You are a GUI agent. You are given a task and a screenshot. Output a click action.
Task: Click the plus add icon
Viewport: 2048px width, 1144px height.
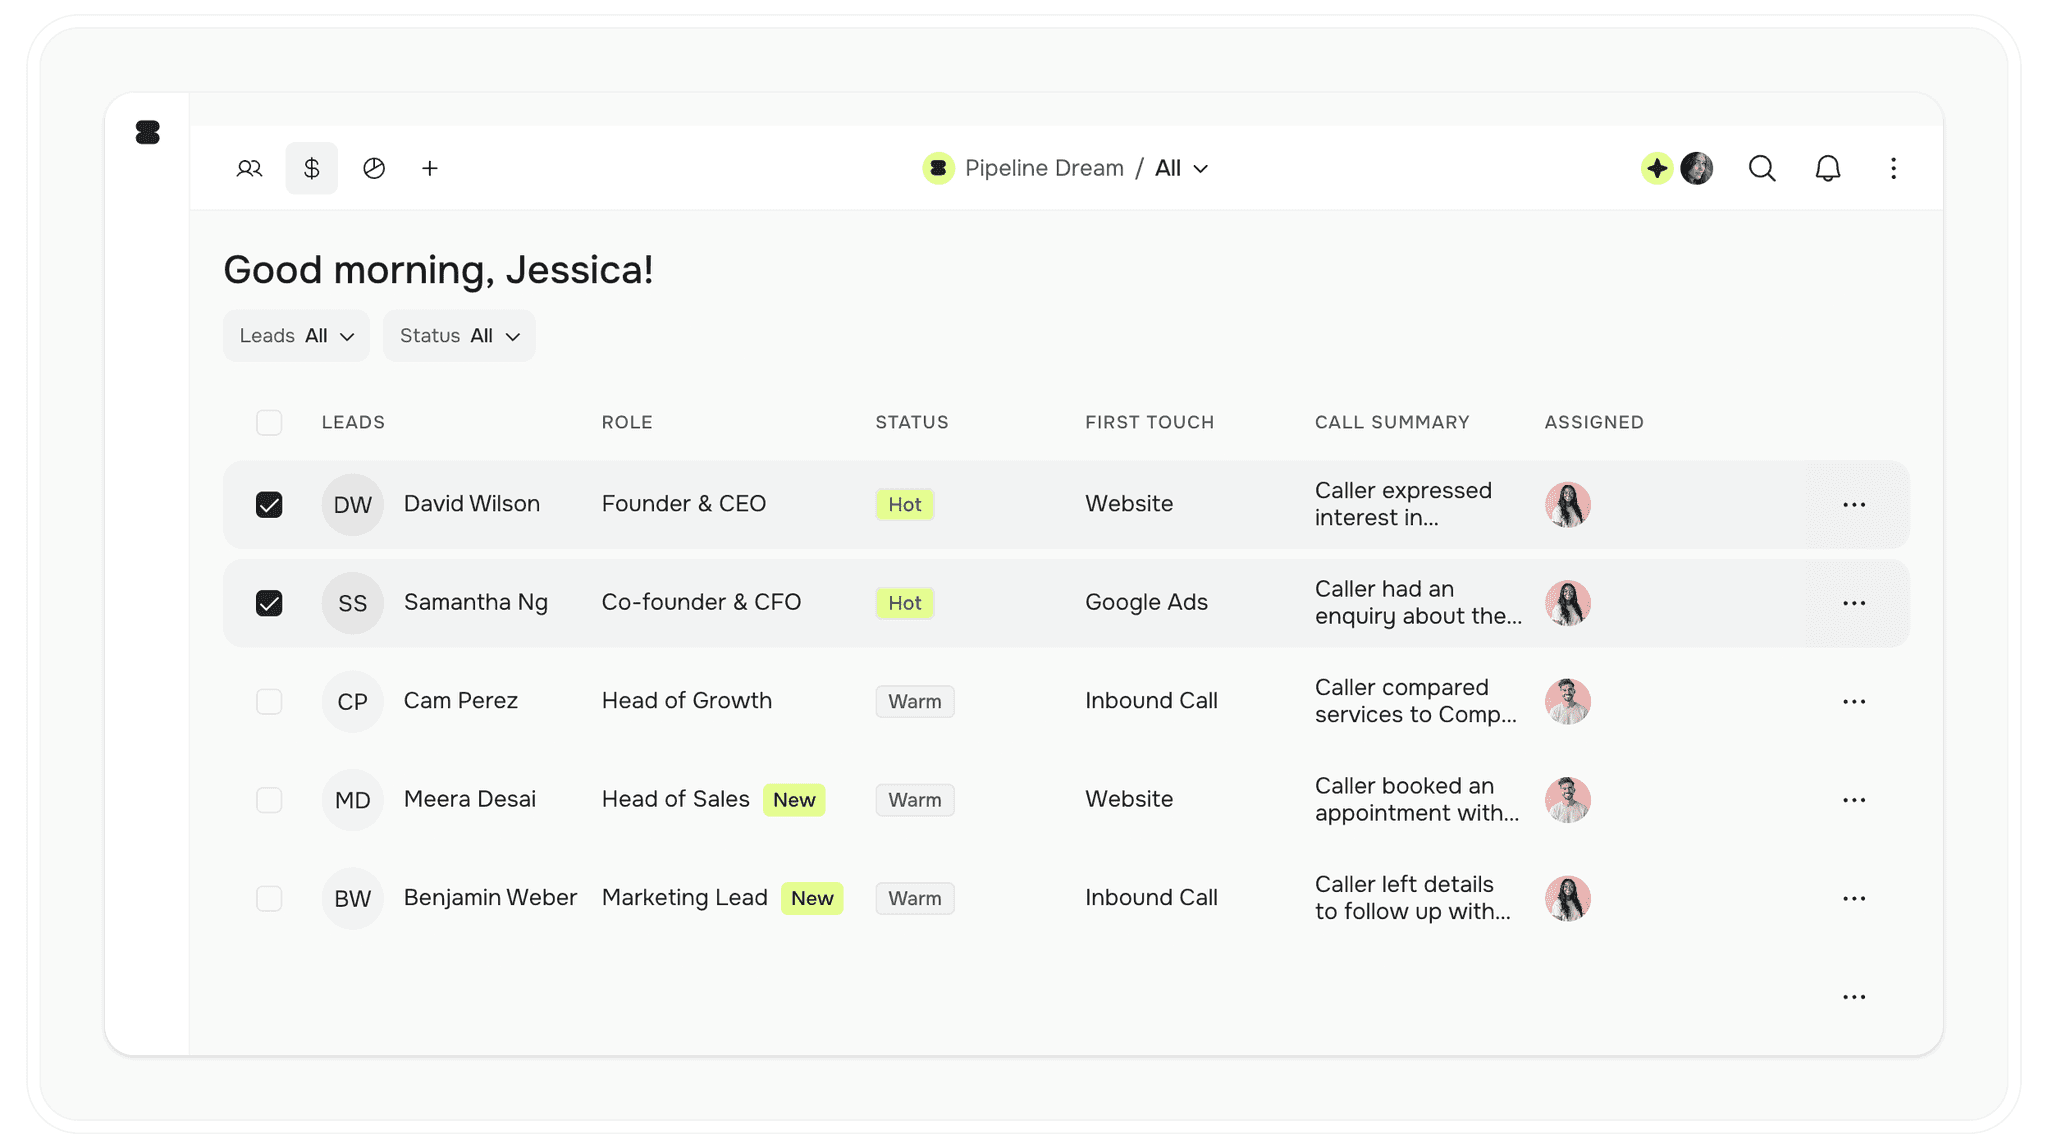[430, 168]
